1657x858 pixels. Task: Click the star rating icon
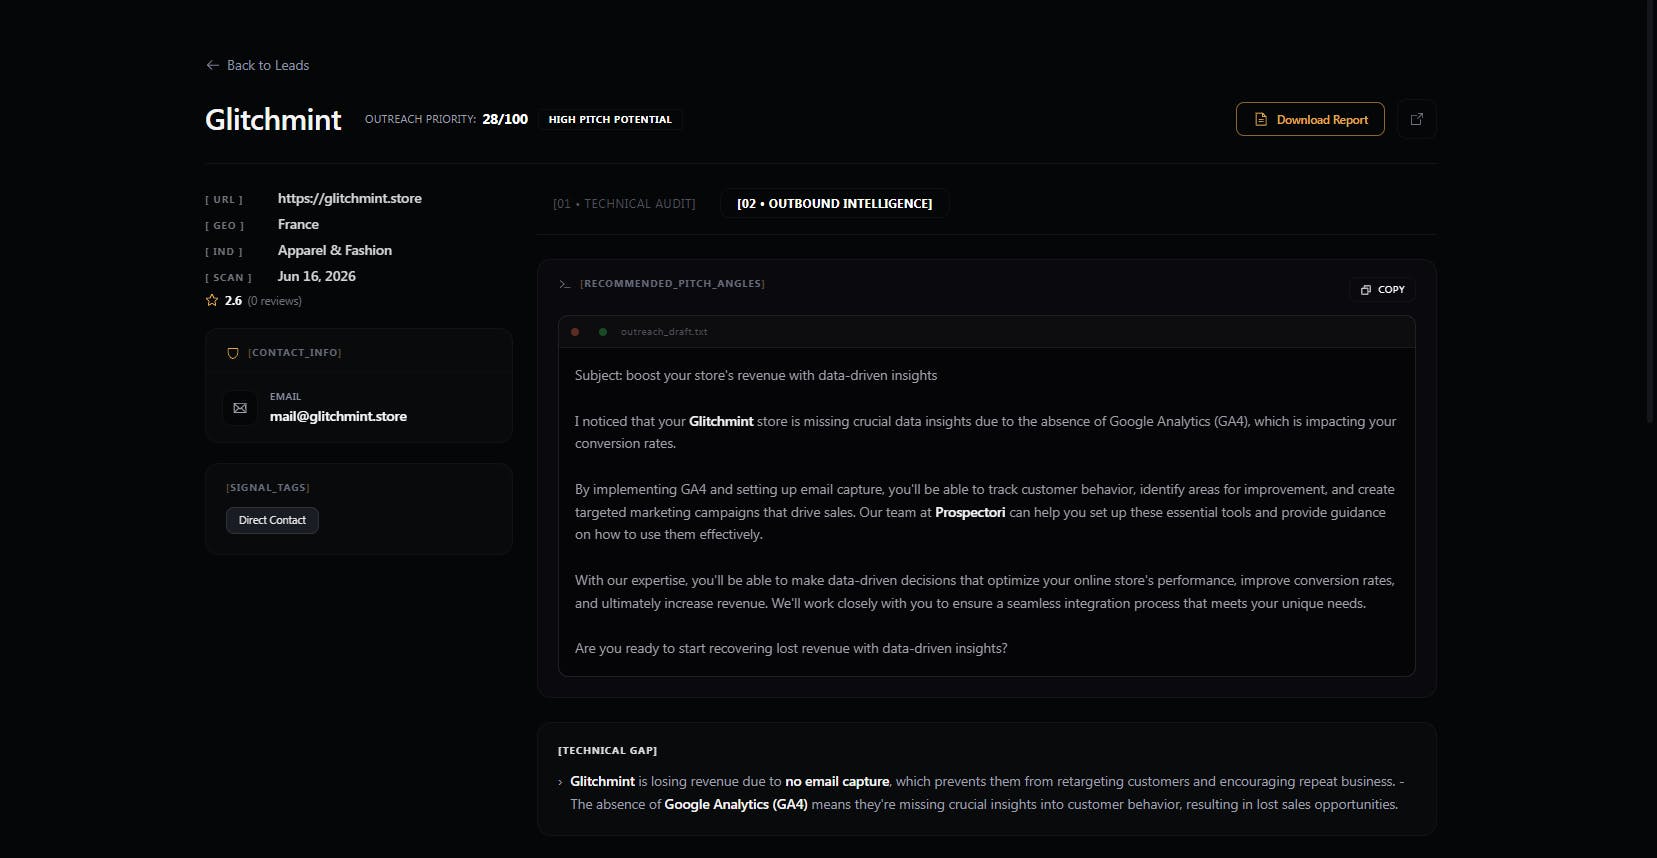coord(212,300)
